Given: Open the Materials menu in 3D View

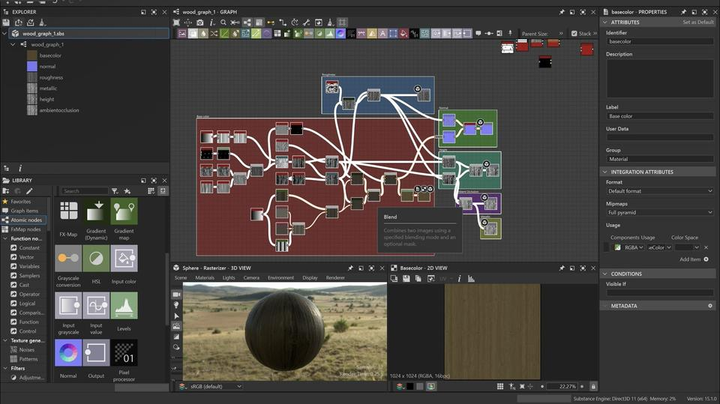Looking at the screenshot, I should click(204, 277).
